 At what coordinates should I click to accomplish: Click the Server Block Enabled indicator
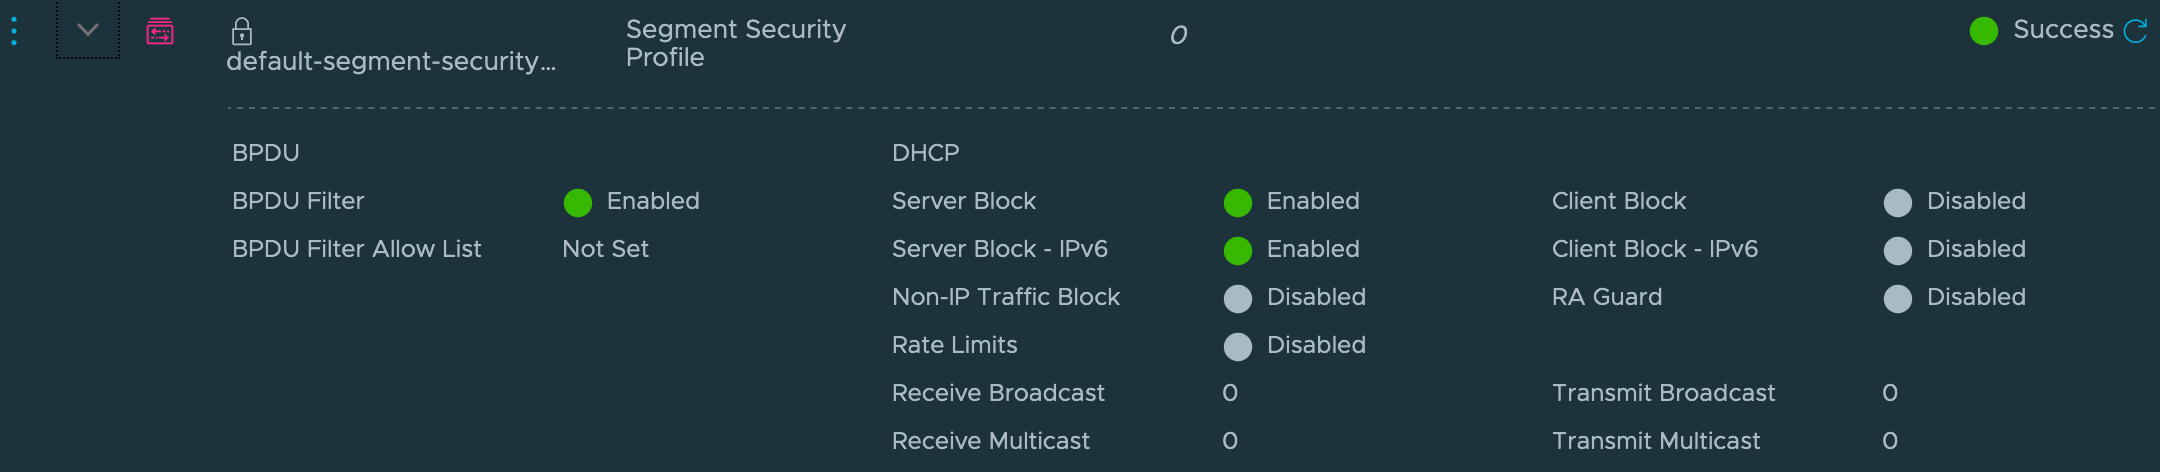(1238, 203)
